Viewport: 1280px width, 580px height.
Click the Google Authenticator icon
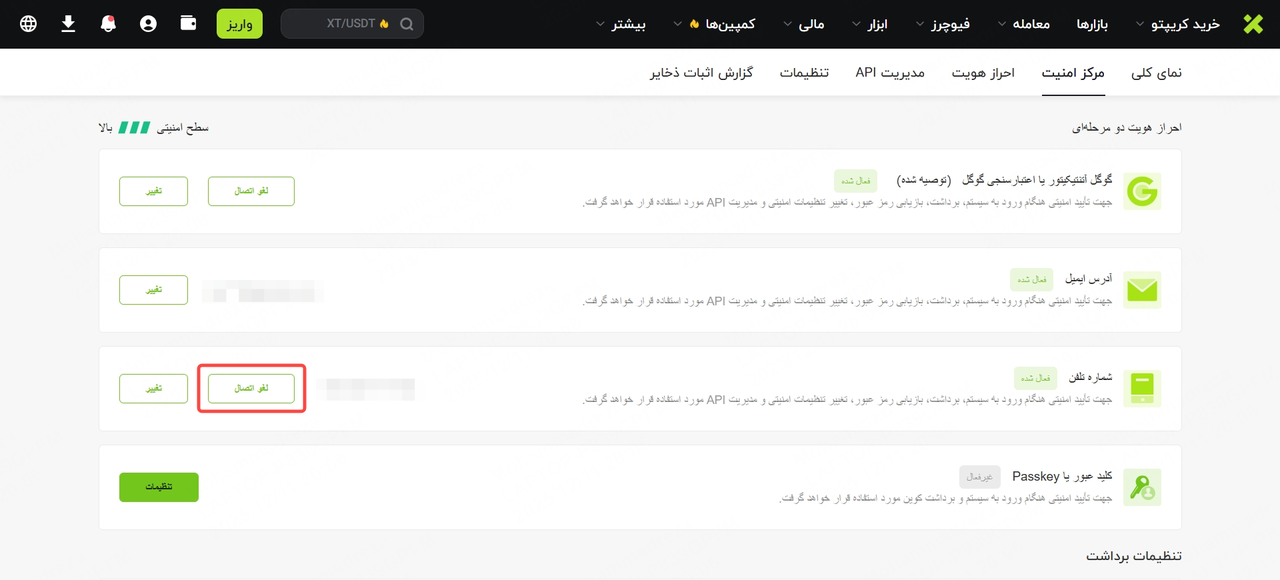pyautogui.click(x=1142, y=191)
